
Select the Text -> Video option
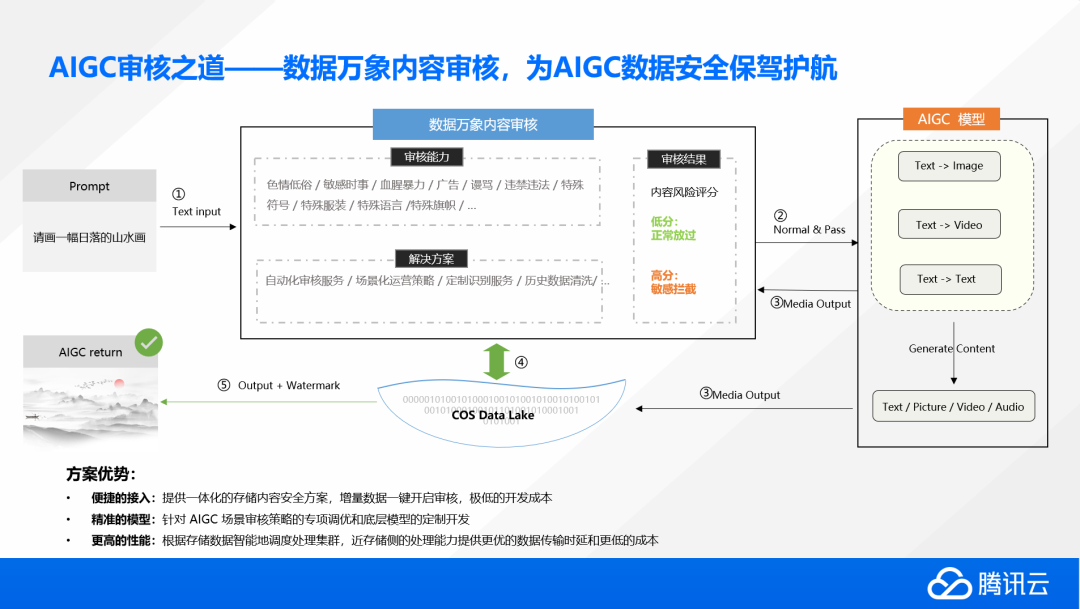pos(948,223)
